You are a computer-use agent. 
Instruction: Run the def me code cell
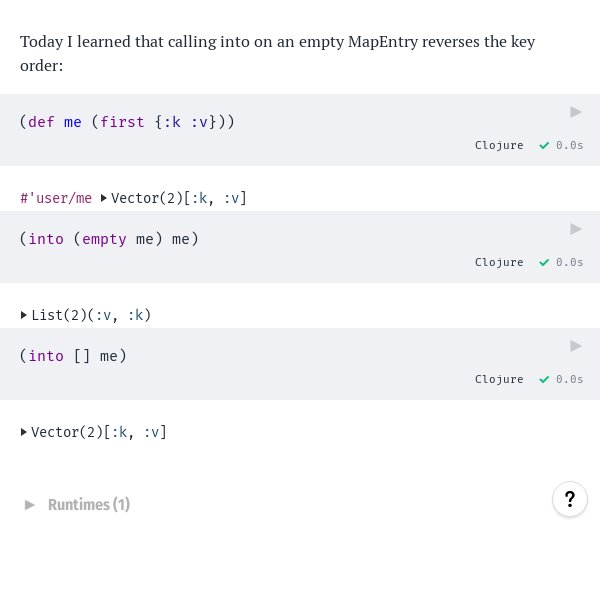point(576,112)
